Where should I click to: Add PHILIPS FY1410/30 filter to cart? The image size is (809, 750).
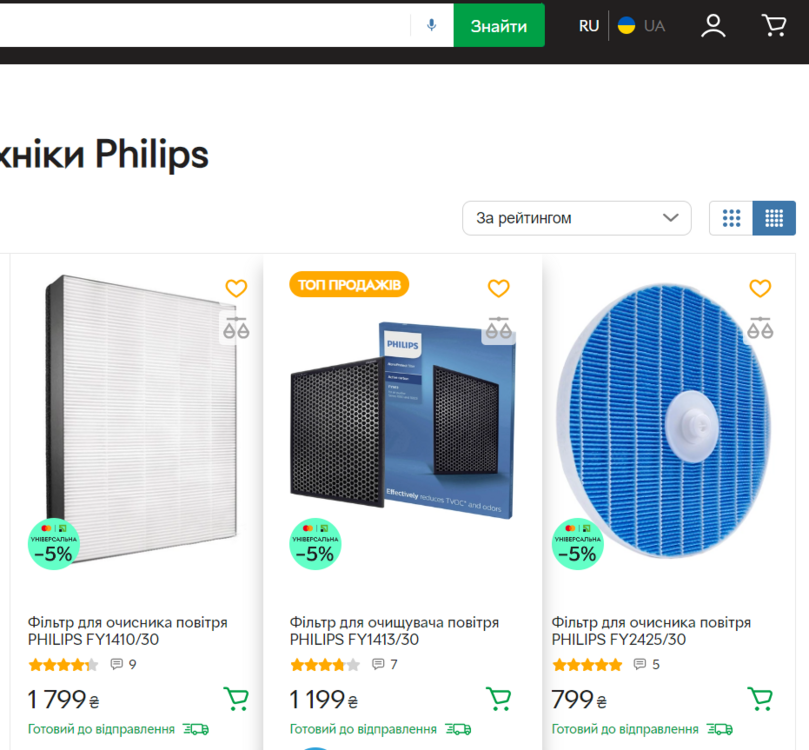236,698
